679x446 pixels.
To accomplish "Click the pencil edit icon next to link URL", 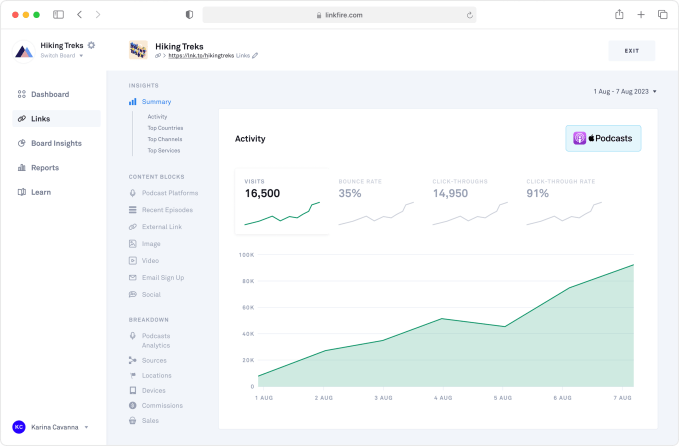I will tap(255, 56).
